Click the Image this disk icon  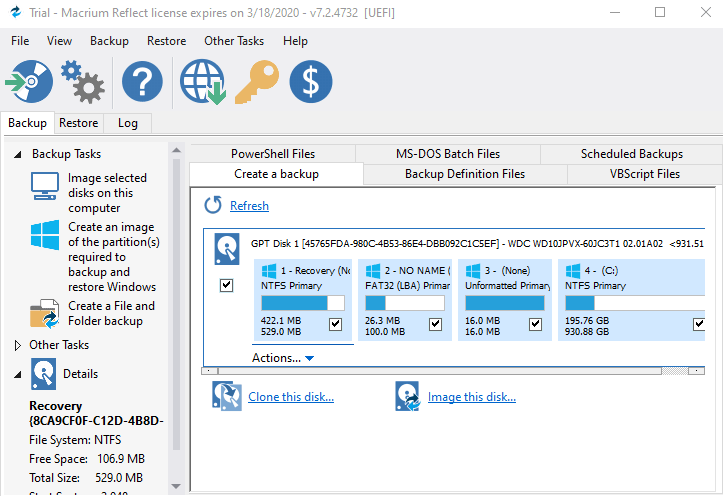(408, 396)
